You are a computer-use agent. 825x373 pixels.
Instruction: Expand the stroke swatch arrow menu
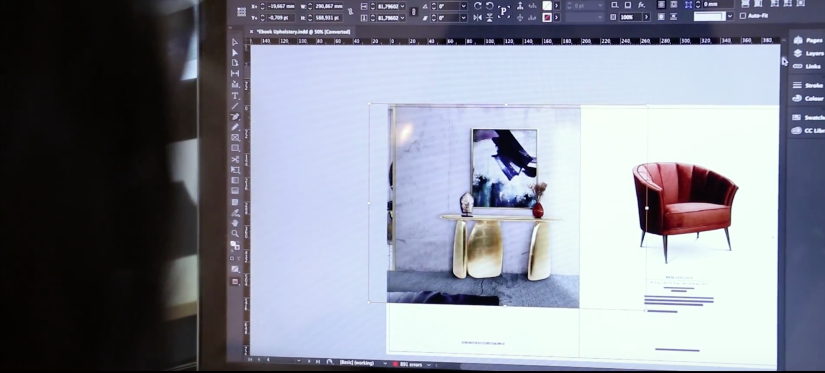pyautogui.click(x=557, y=17)
